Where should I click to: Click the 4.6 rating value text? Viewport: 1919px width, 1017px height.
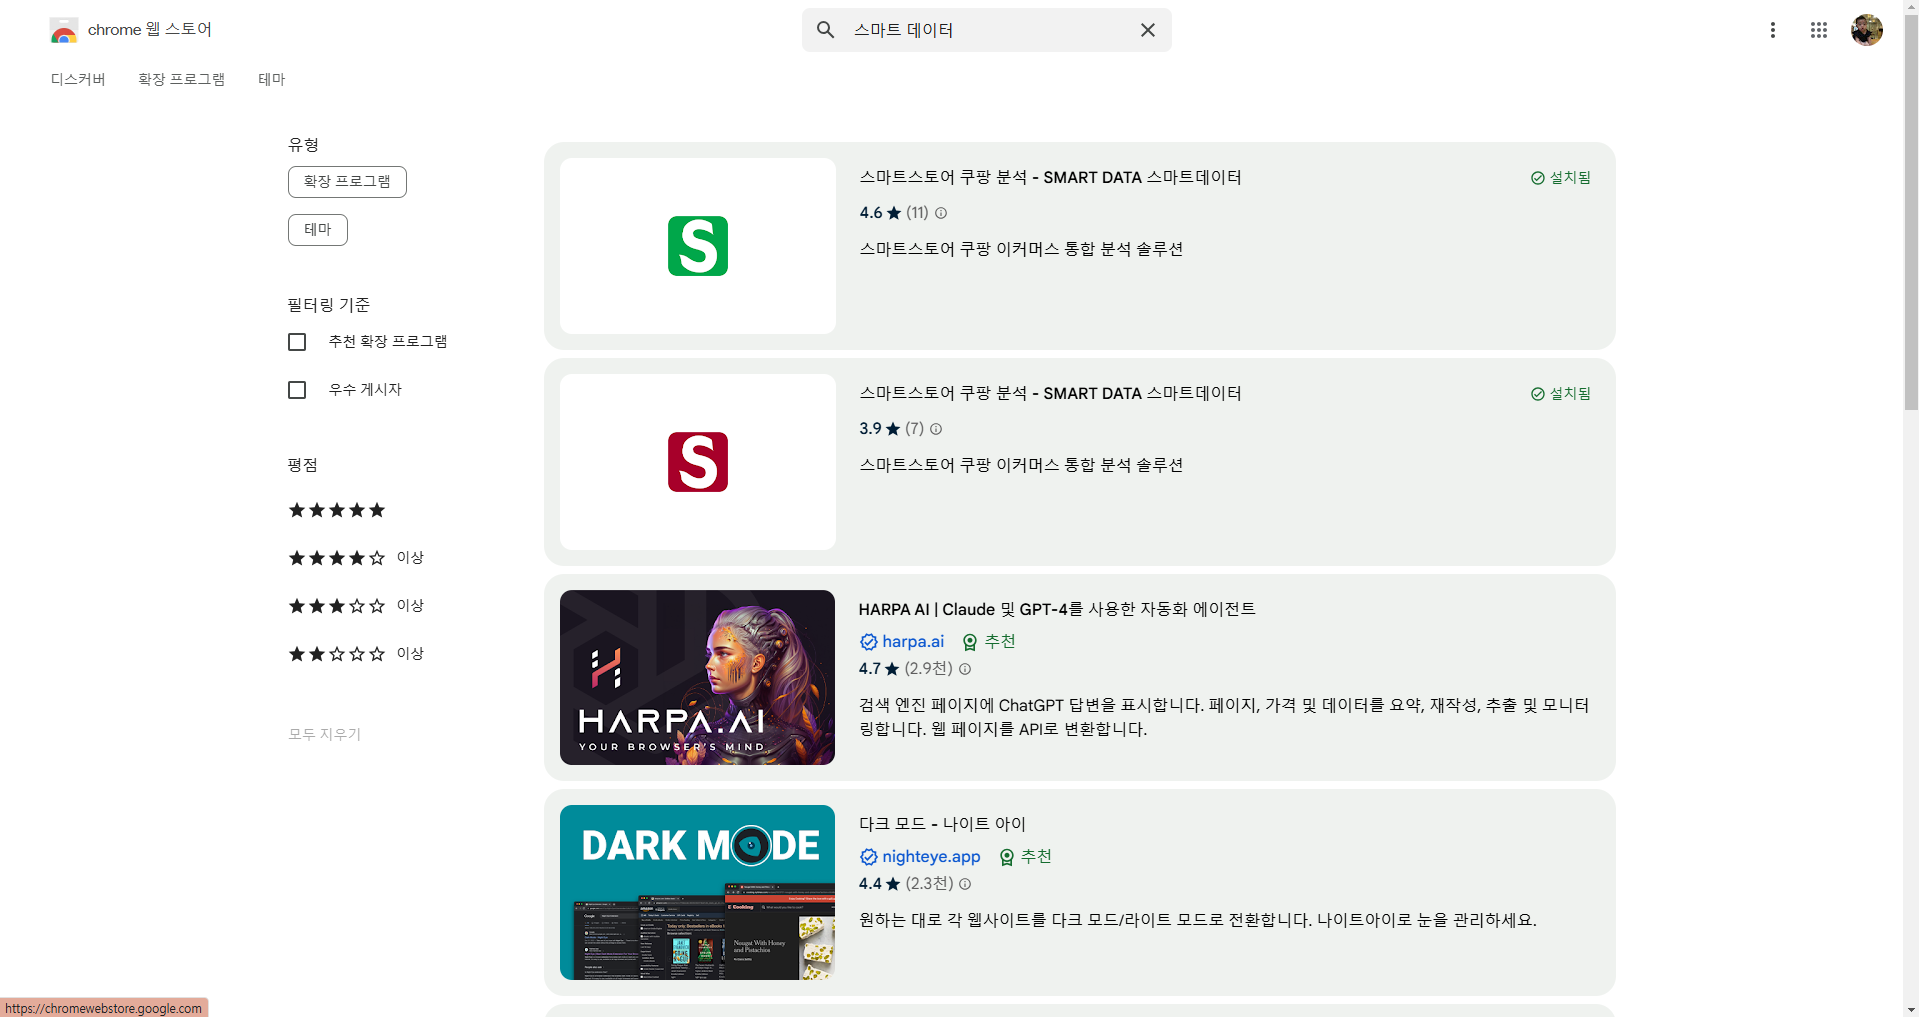[871, 213]
